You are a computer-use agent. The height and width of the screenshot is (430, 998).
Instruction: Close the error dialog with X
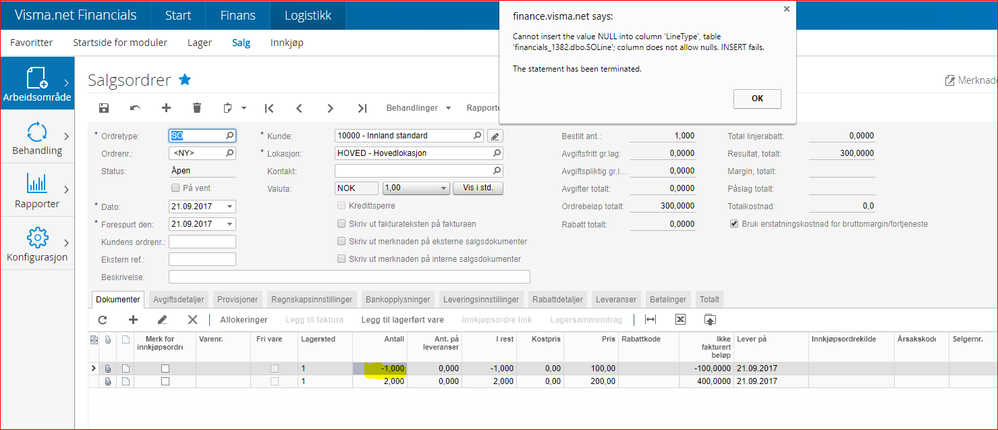coord(786,9)
